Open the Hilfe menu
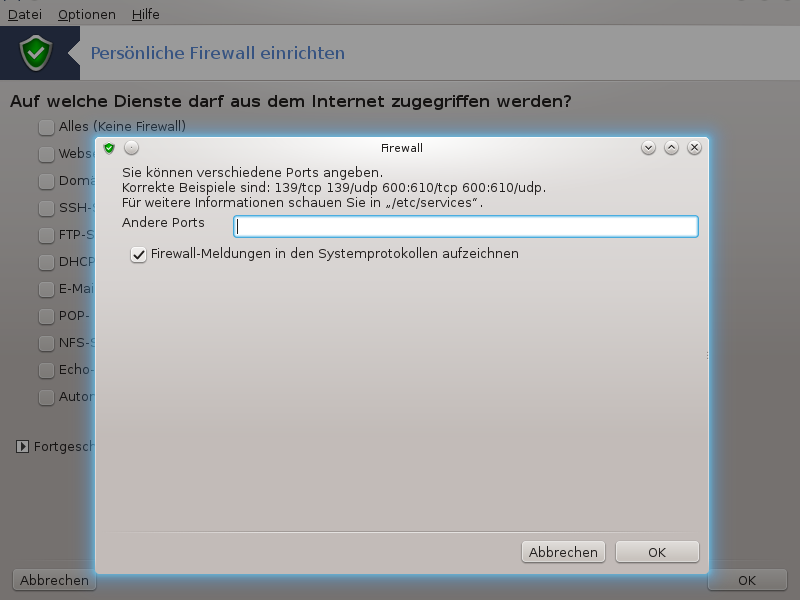The image size is (800, 600). pos(144,15)
